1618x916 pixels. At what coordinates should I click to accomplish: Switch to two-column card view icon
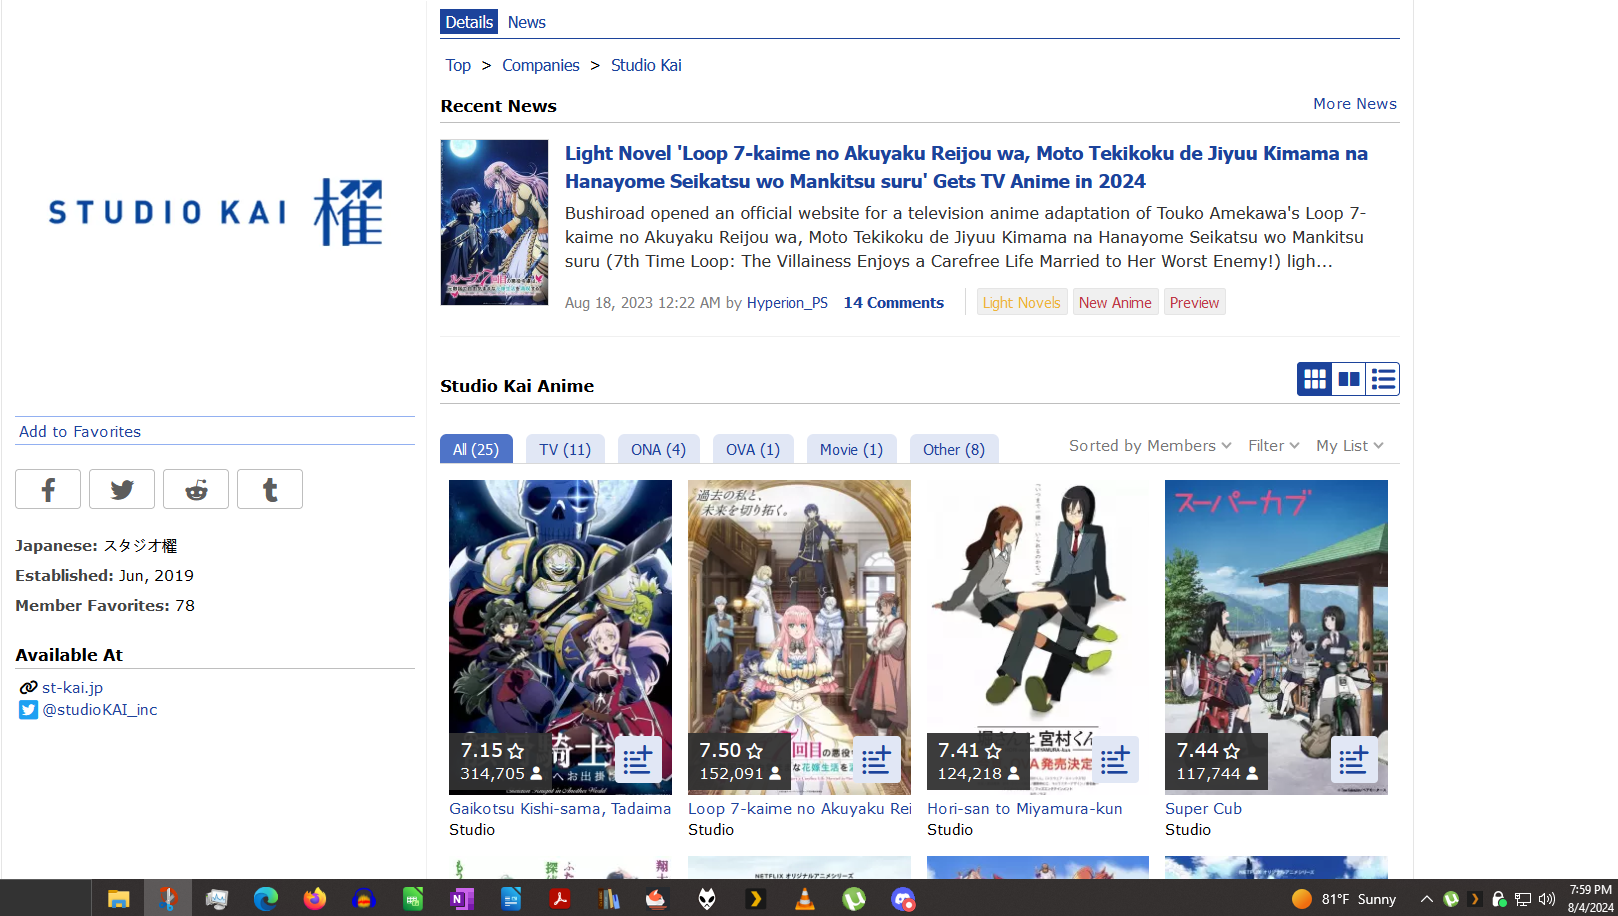click(1349, 379)
